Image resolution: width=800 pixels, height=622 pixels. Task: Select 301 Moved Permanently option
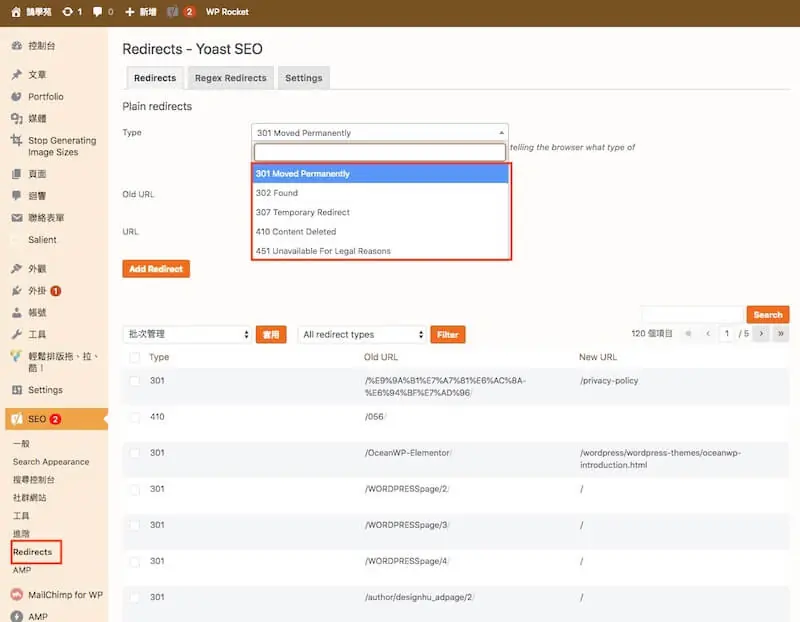coord(381,173)
